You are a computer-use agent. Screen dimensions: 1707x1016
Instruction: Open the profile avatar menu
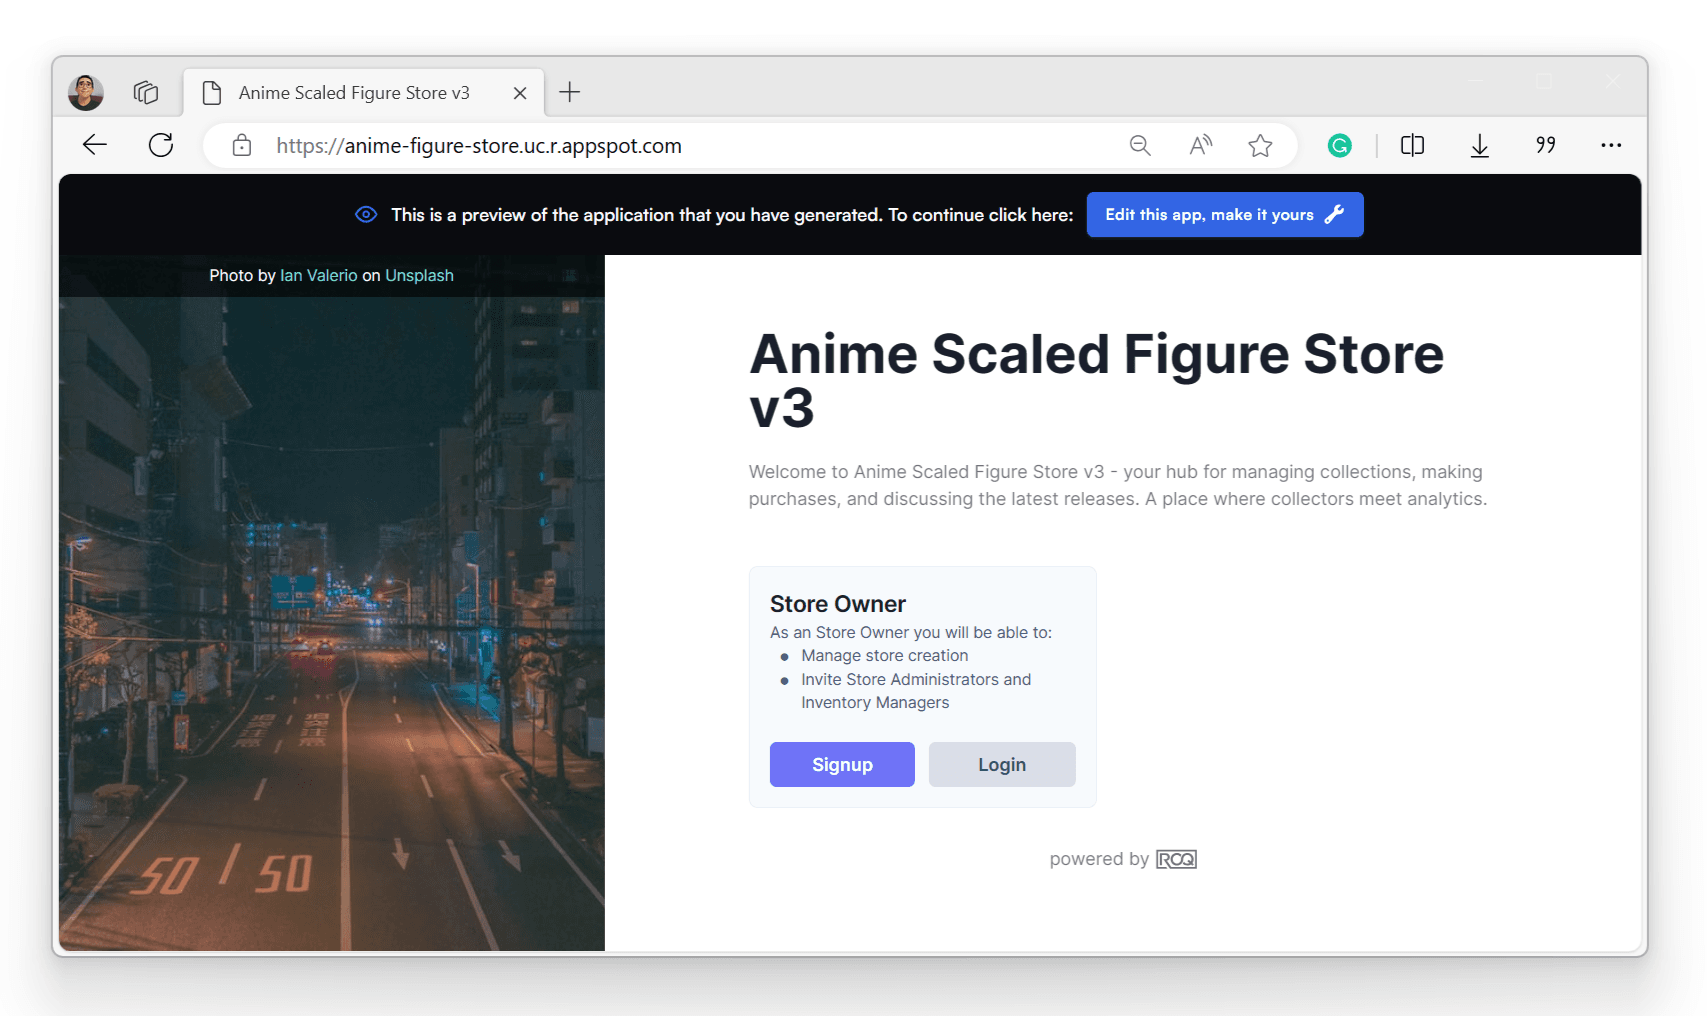pyautogui.click(x=86, y=92)
